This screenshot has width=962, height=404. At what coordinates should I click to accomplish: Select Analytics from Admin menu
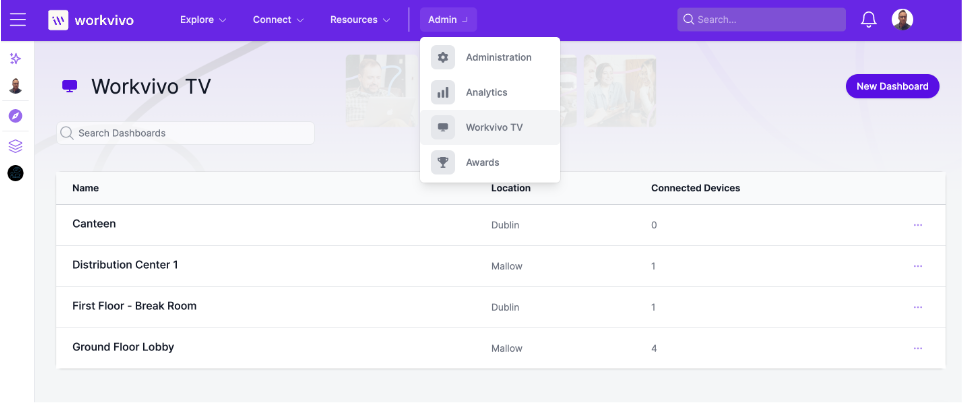click(490, 93)
